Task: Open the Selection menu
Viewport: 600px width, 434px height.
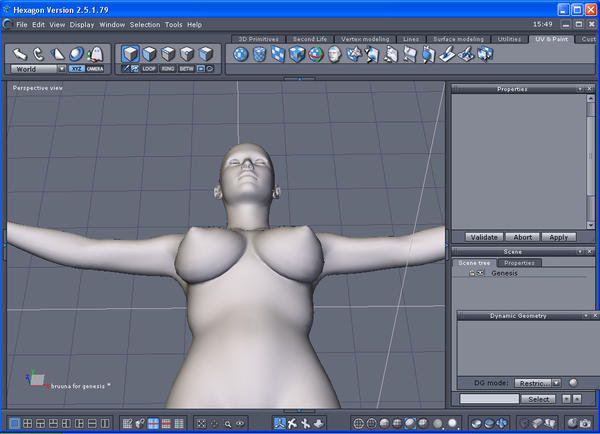Action: click(145, 24)
